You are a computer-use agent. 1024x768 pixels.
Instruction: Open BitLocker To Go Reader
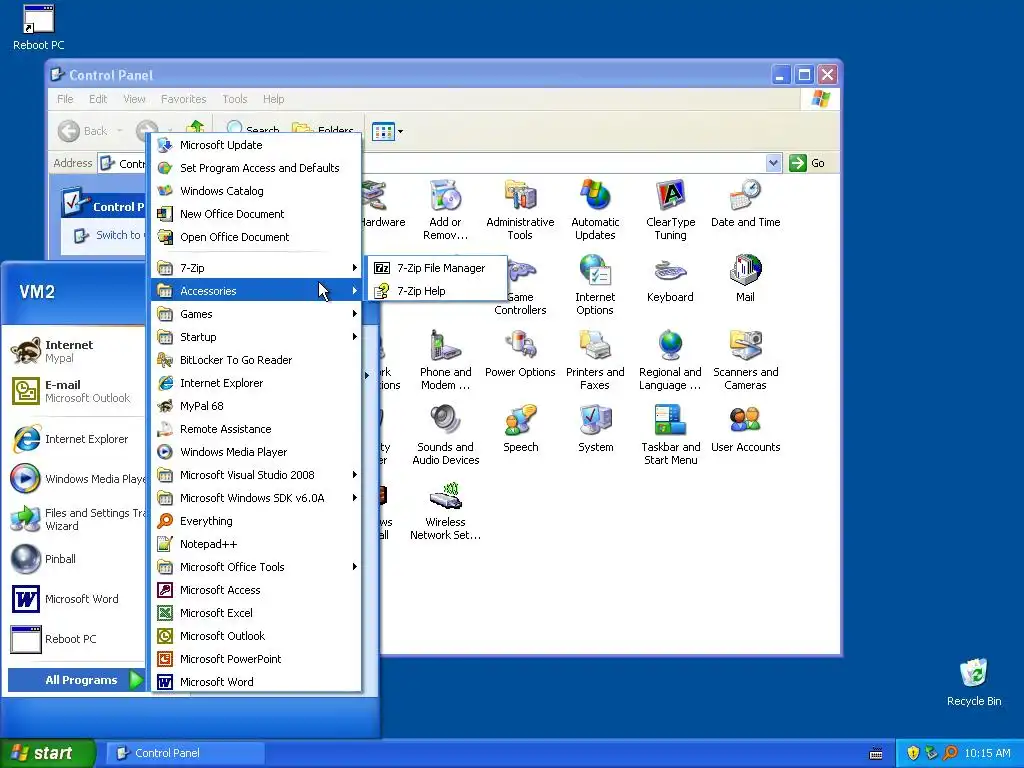(257, 360)
